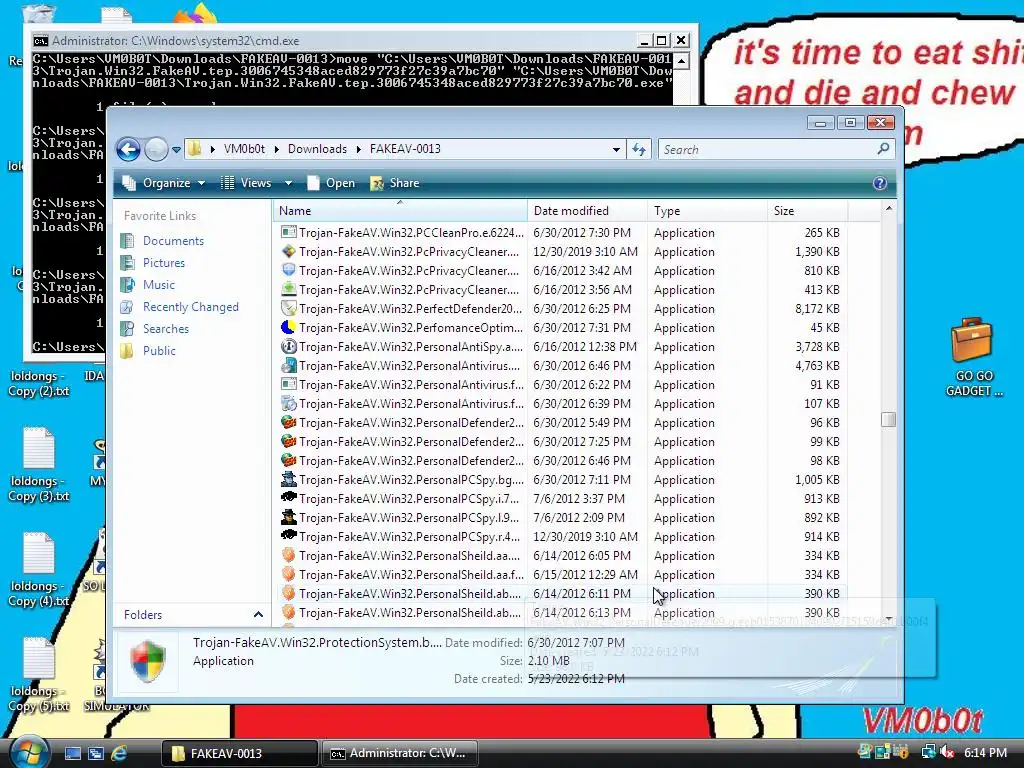Open the Views dropdown arrow

[x=288, y=184]
